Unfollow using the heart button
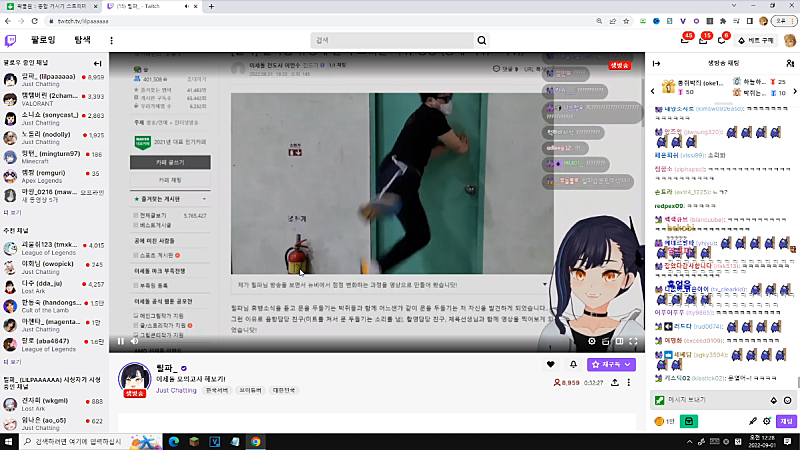The height and width of the screenshot is (450, 800). [x=551, y=364]
